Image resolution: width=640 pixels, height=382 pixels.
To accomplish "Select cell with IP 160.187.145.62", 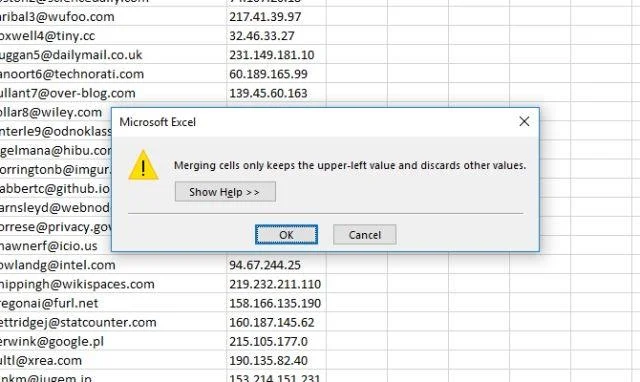I will click(276, 322).
